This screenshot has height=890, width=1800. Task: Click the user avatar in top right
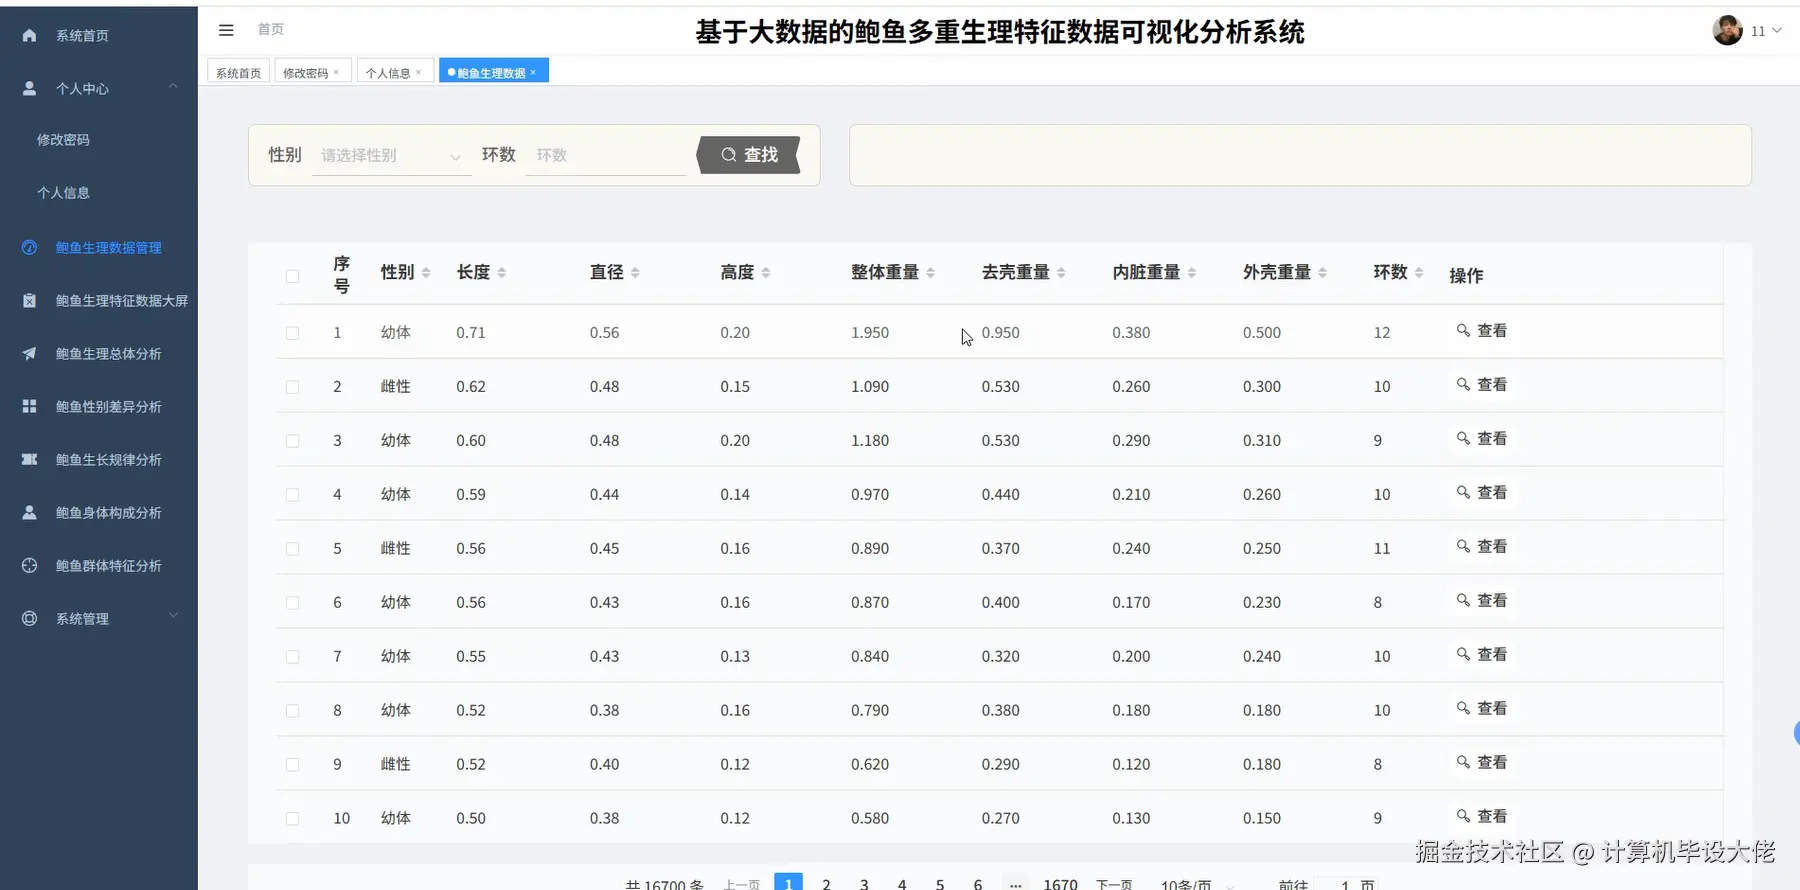coord(1727,30)
